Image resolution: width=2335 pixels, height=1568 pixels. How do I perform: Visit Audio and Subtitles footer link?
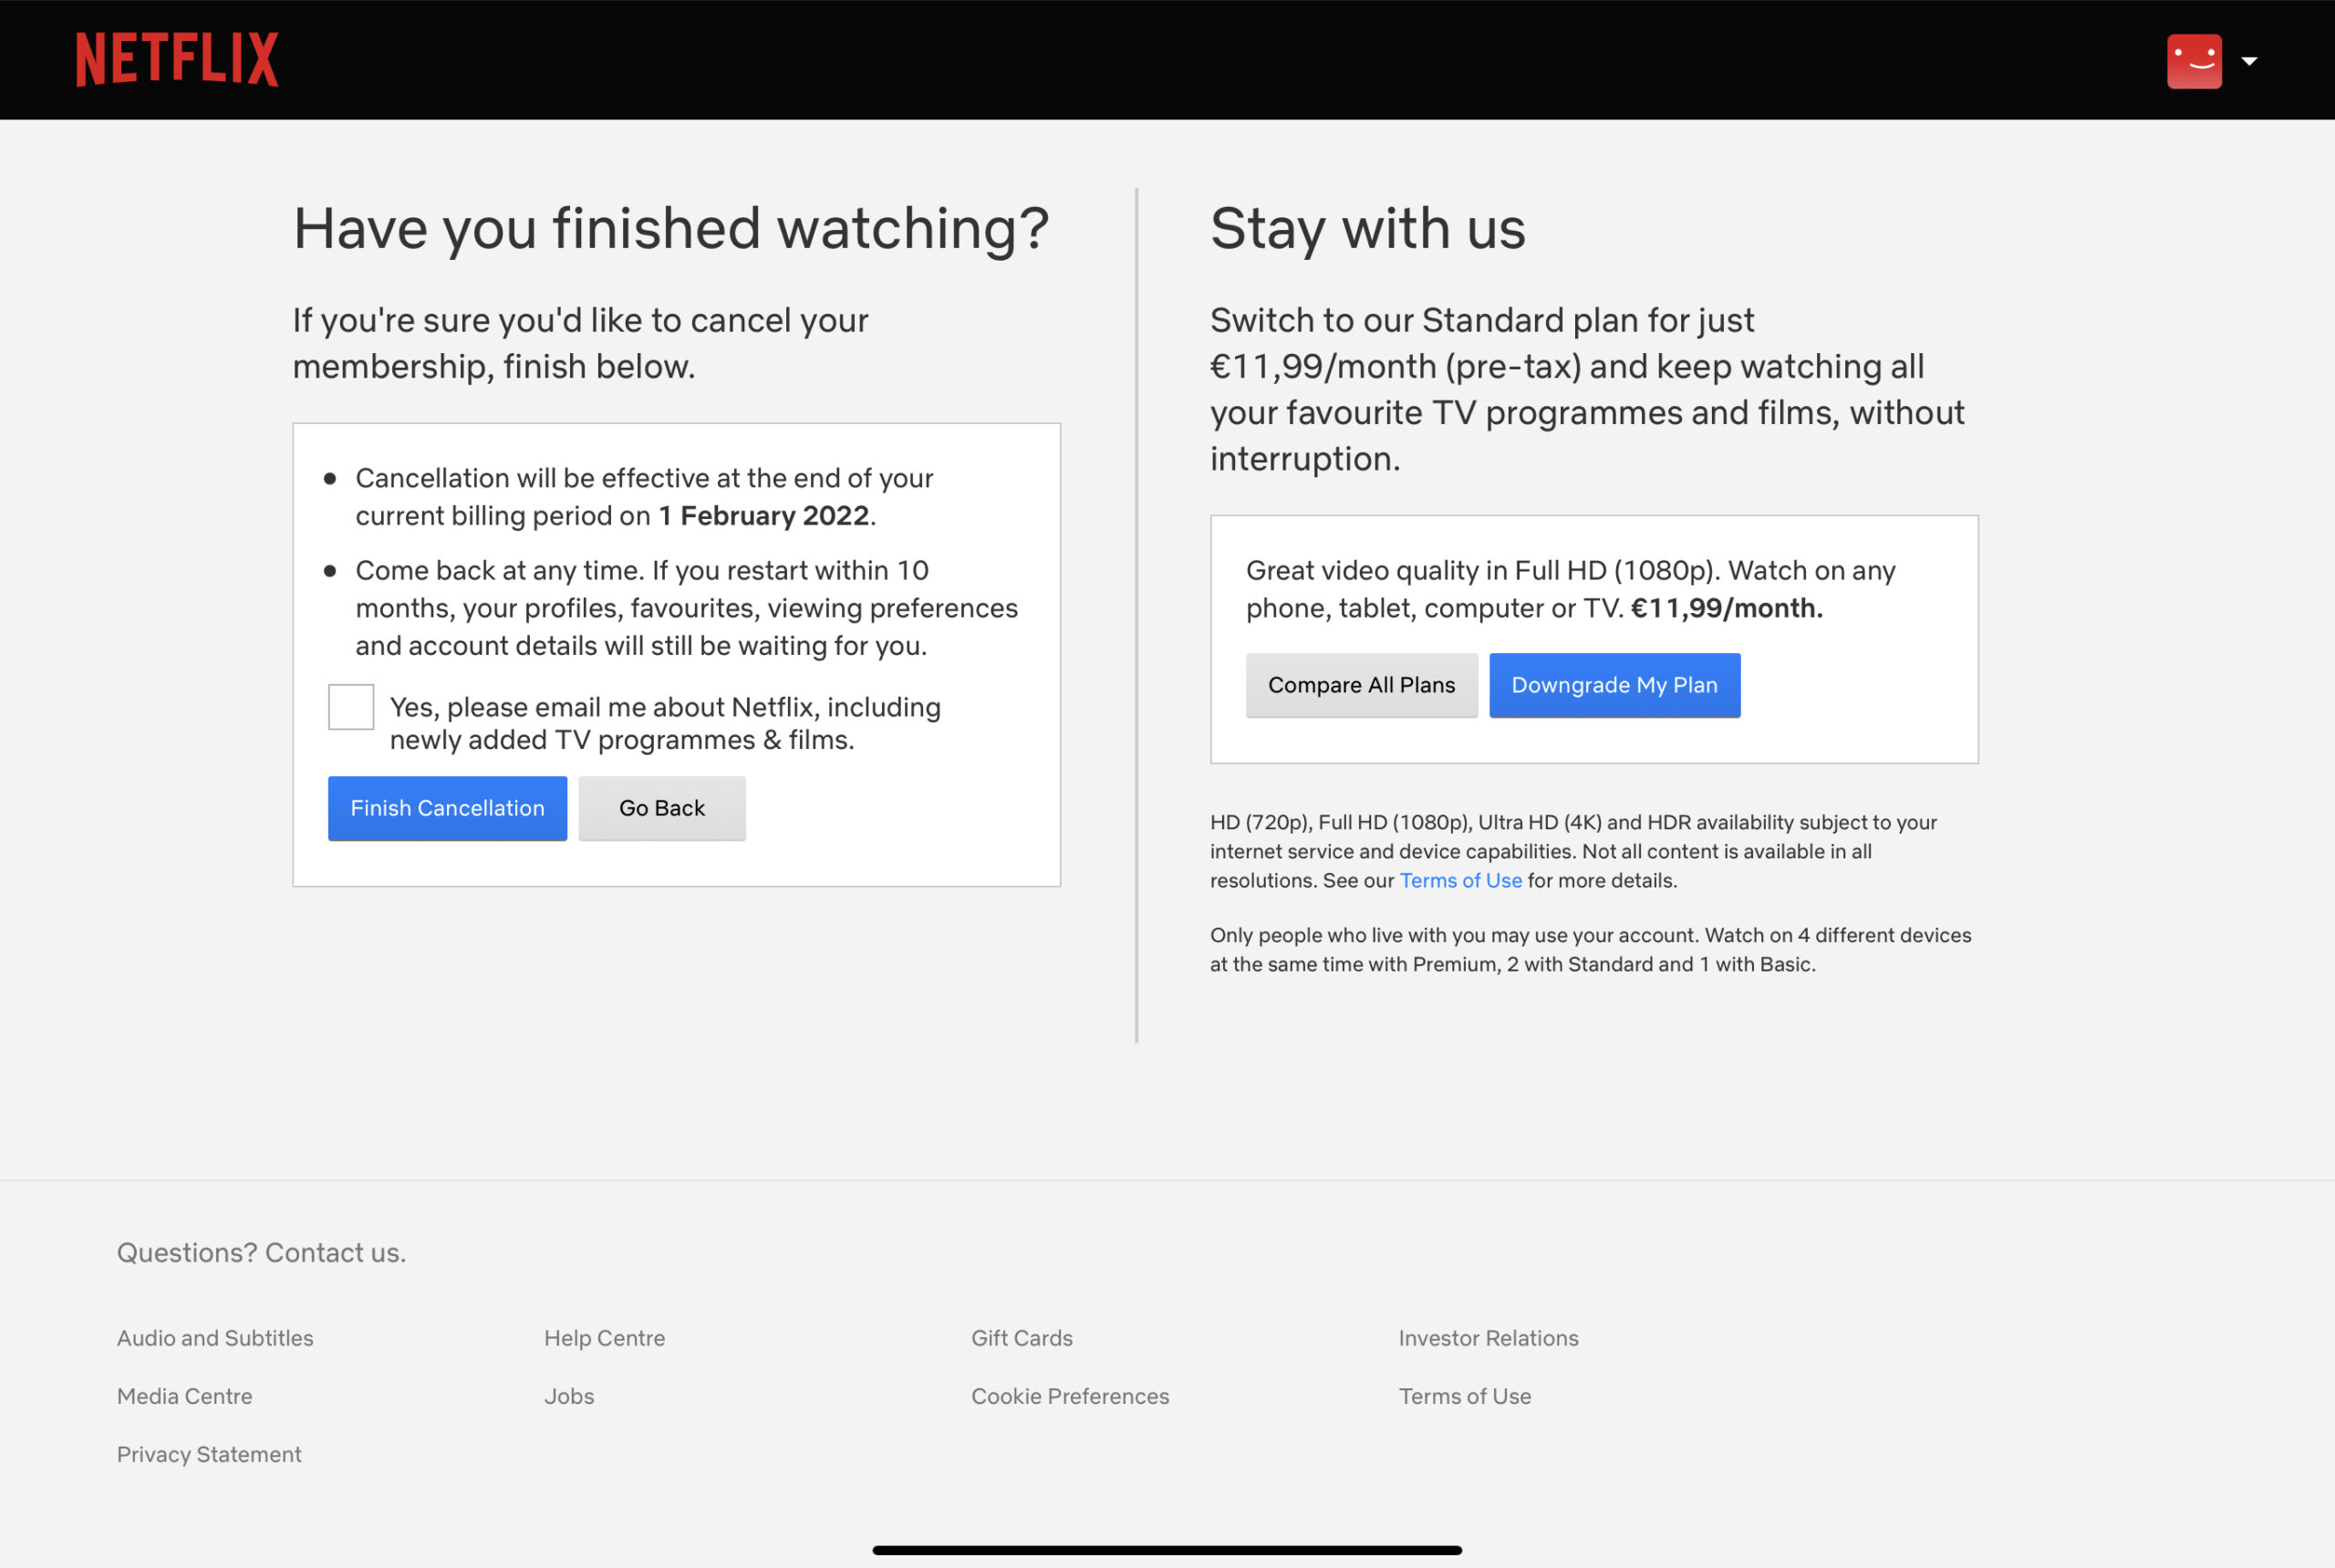tap(215, 1338)
